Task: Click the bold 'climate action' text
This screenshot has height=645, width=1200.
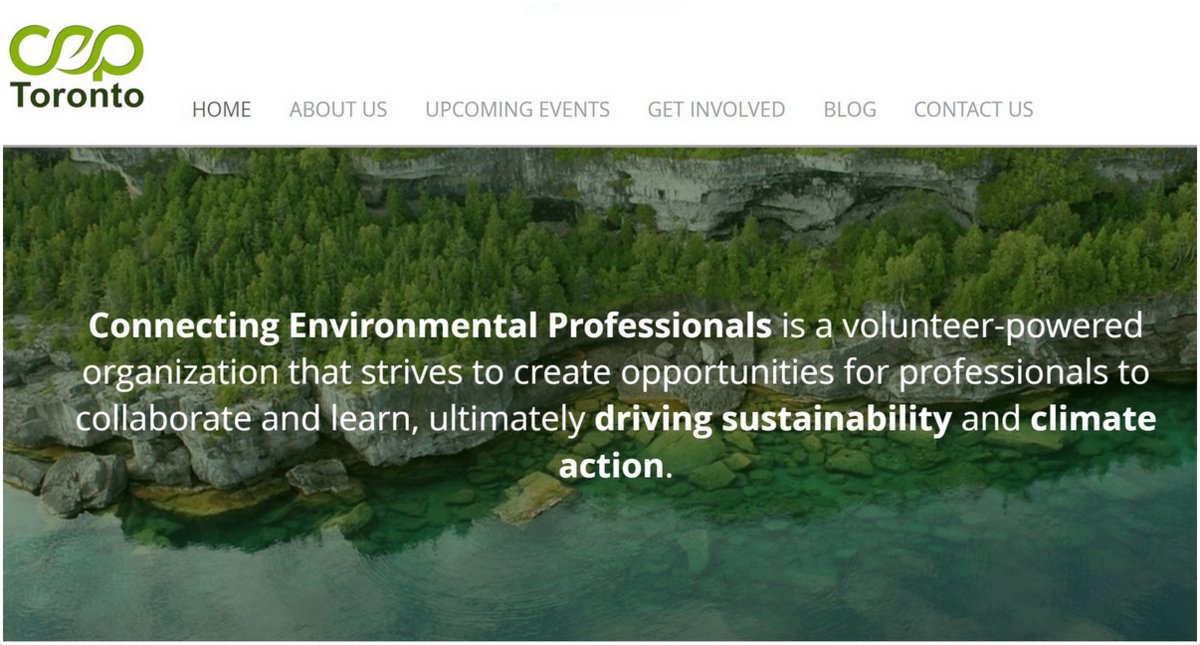Action: (x=858, y=442)
